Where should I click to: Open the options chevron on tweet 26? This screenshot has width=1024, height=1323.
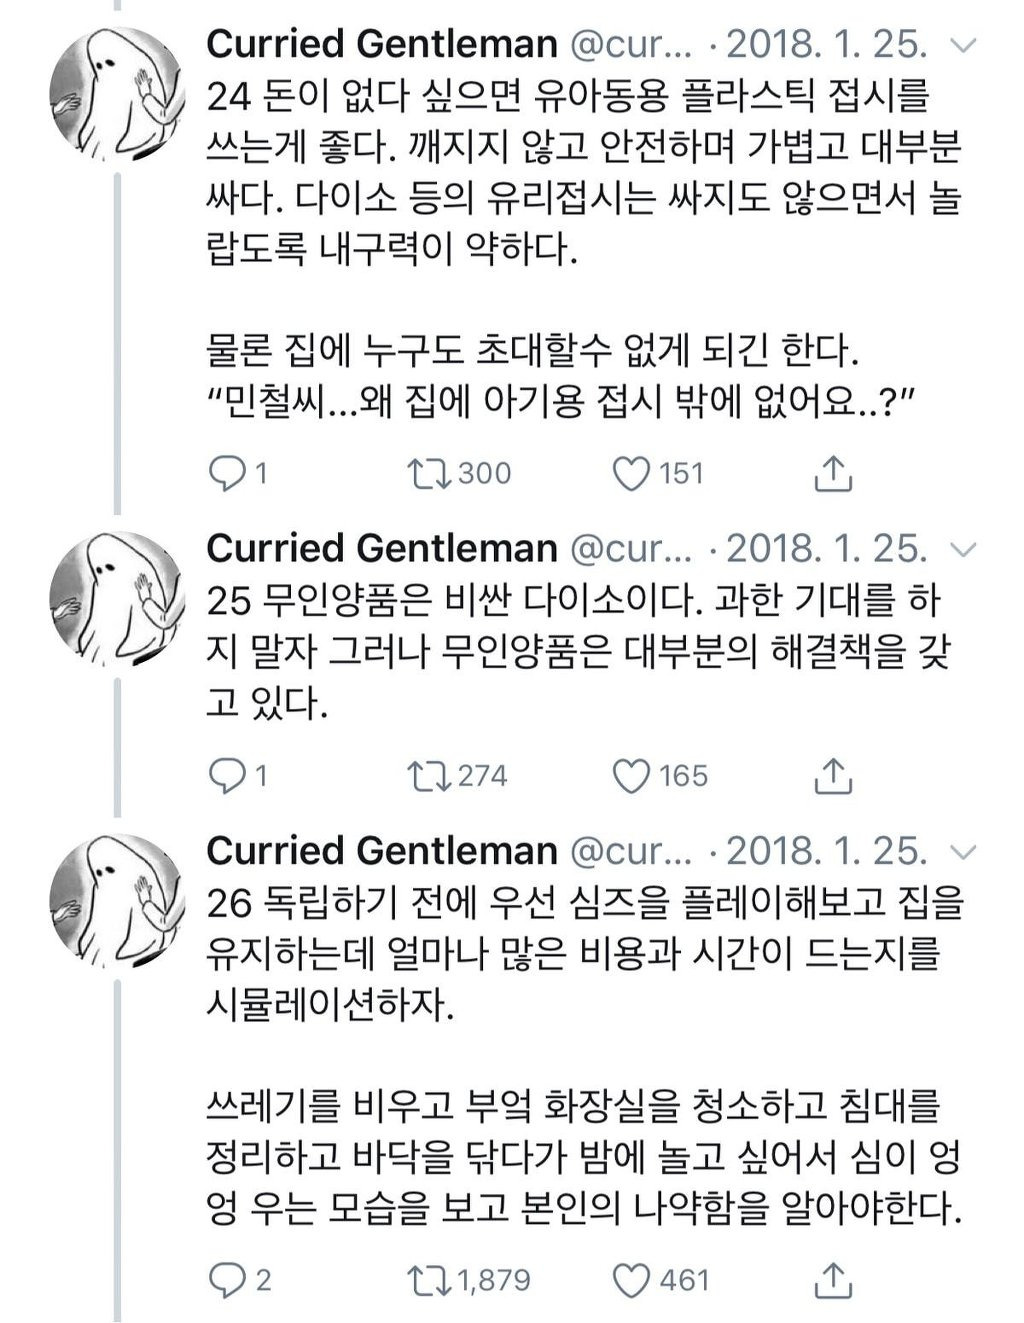963,852
